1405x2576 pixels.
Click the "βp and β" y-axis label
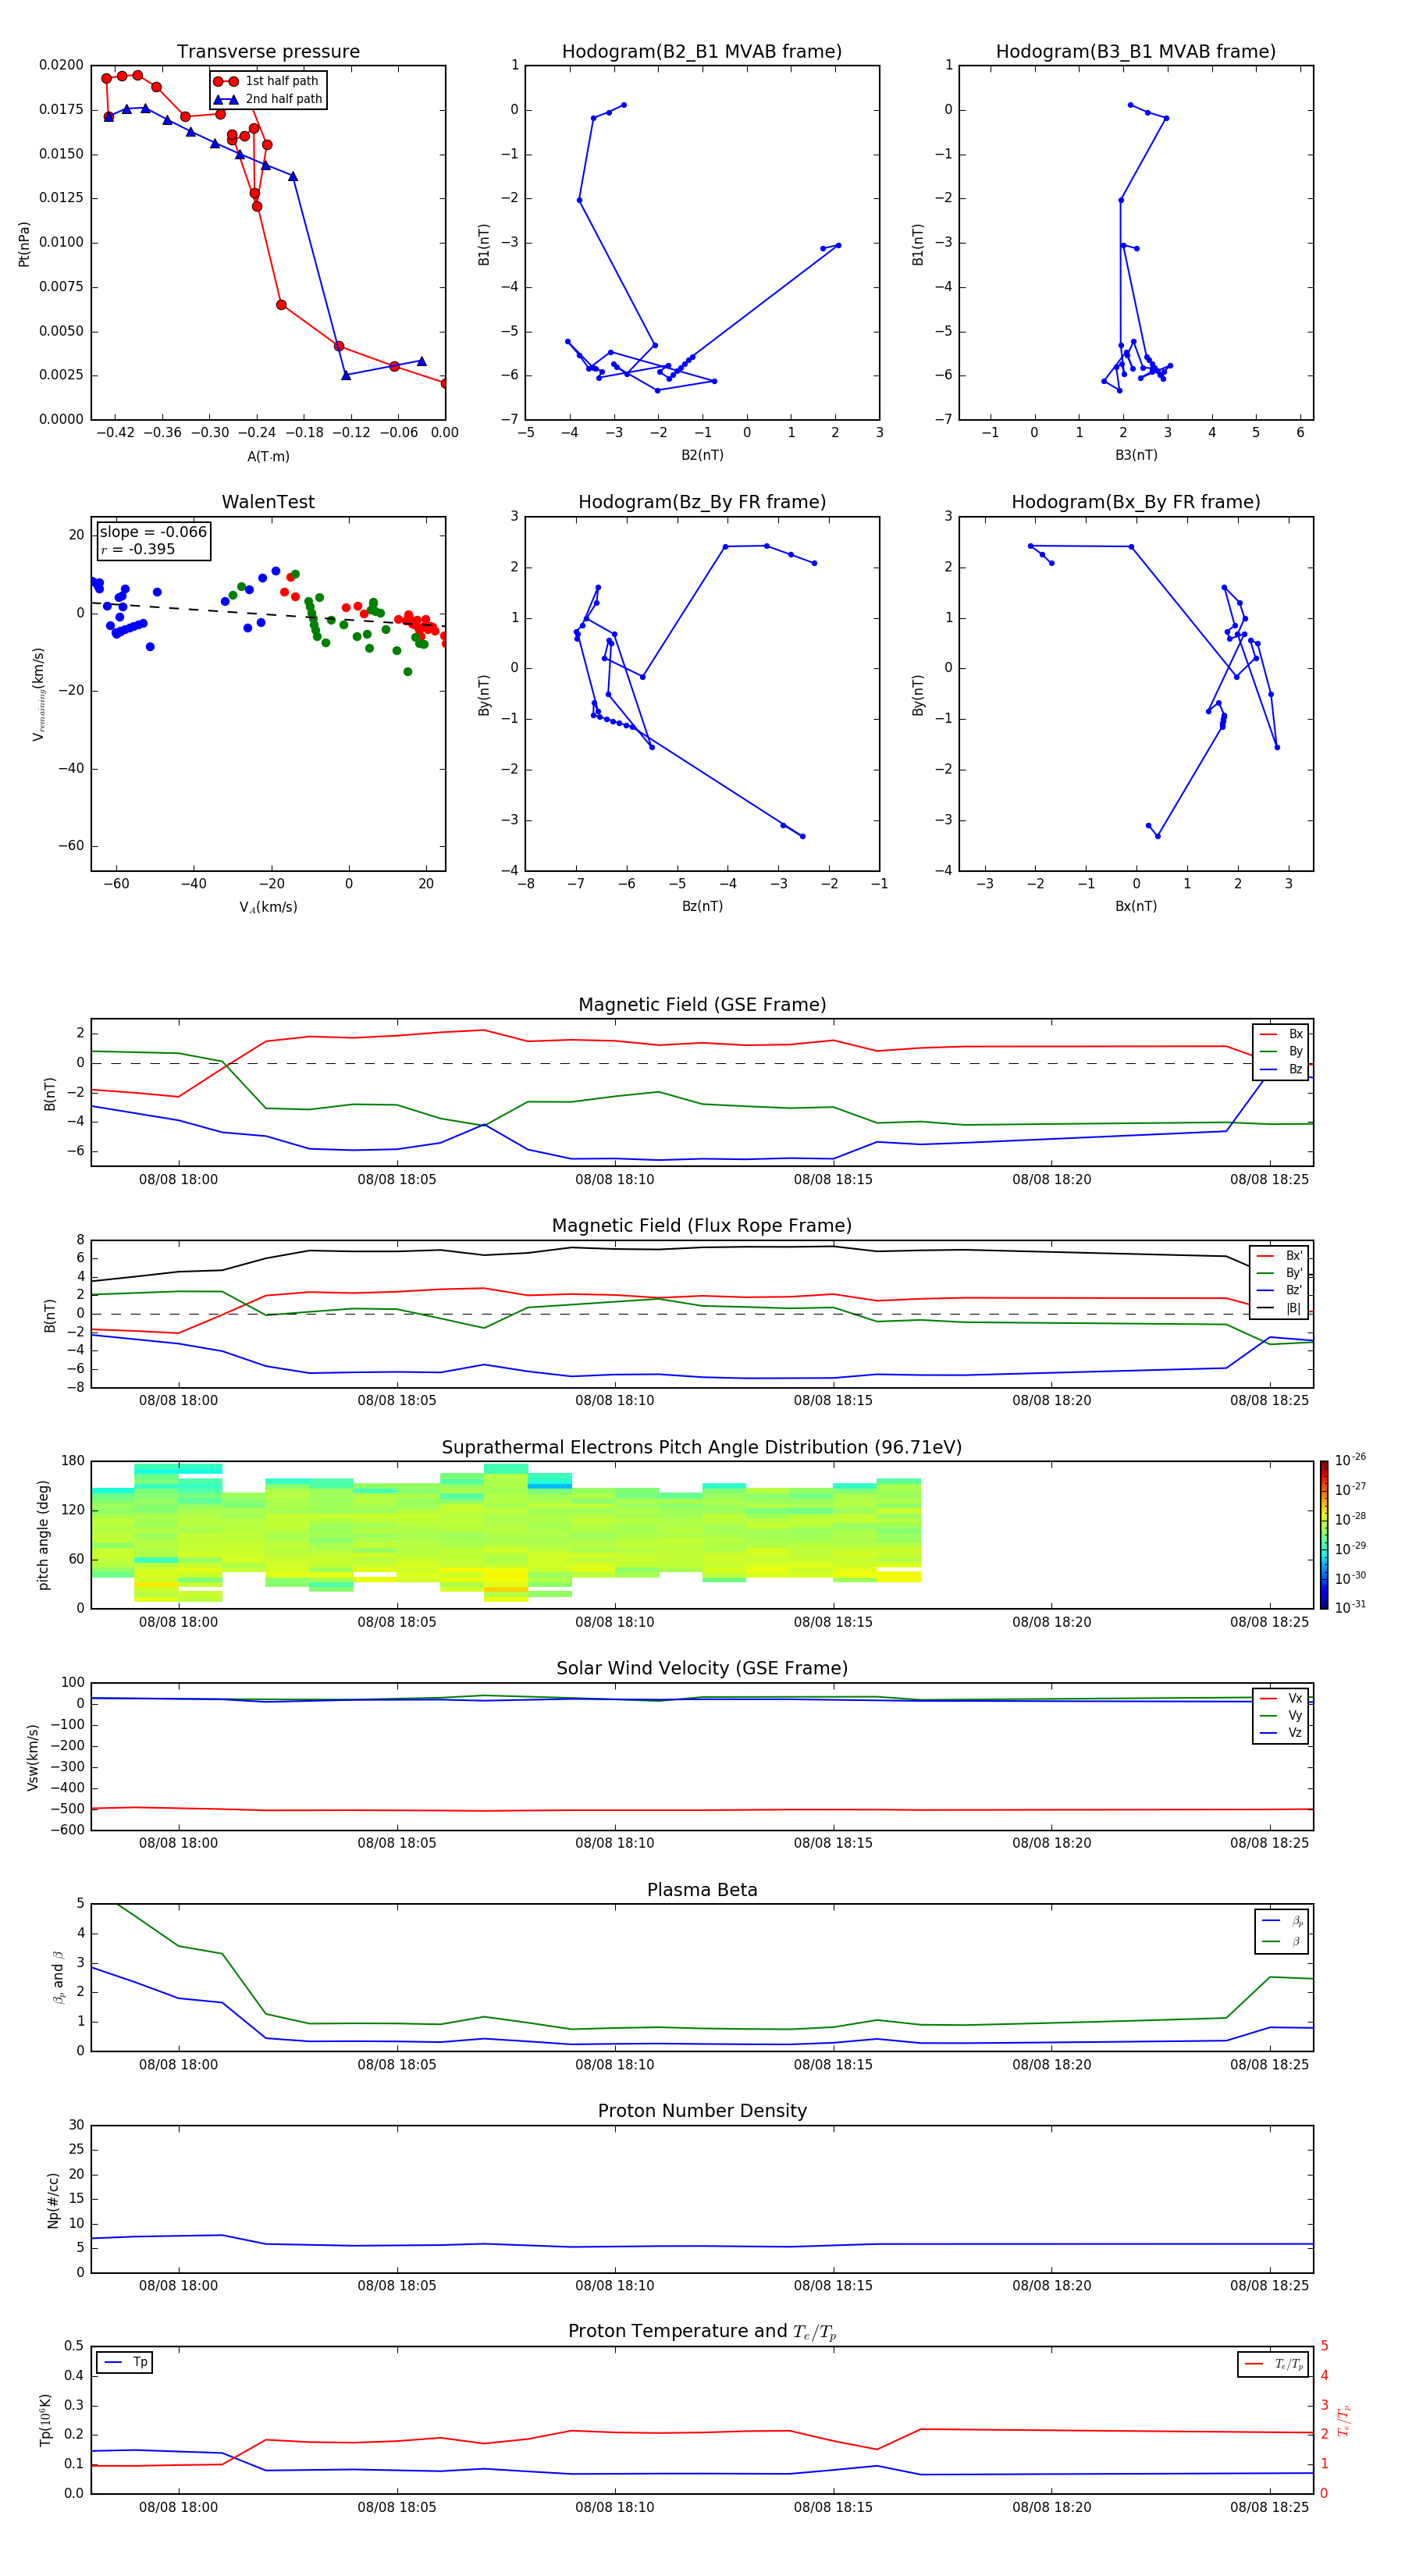(58, 1977)
